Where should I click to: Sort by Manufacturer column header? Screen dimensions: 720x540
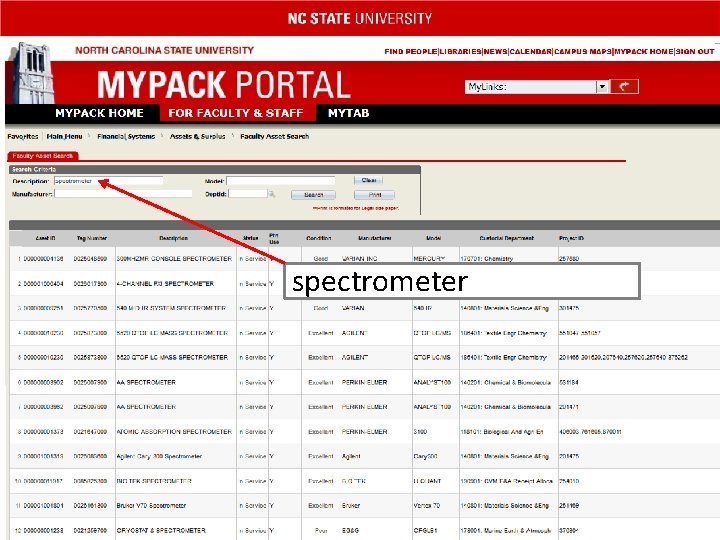[375, 238]
